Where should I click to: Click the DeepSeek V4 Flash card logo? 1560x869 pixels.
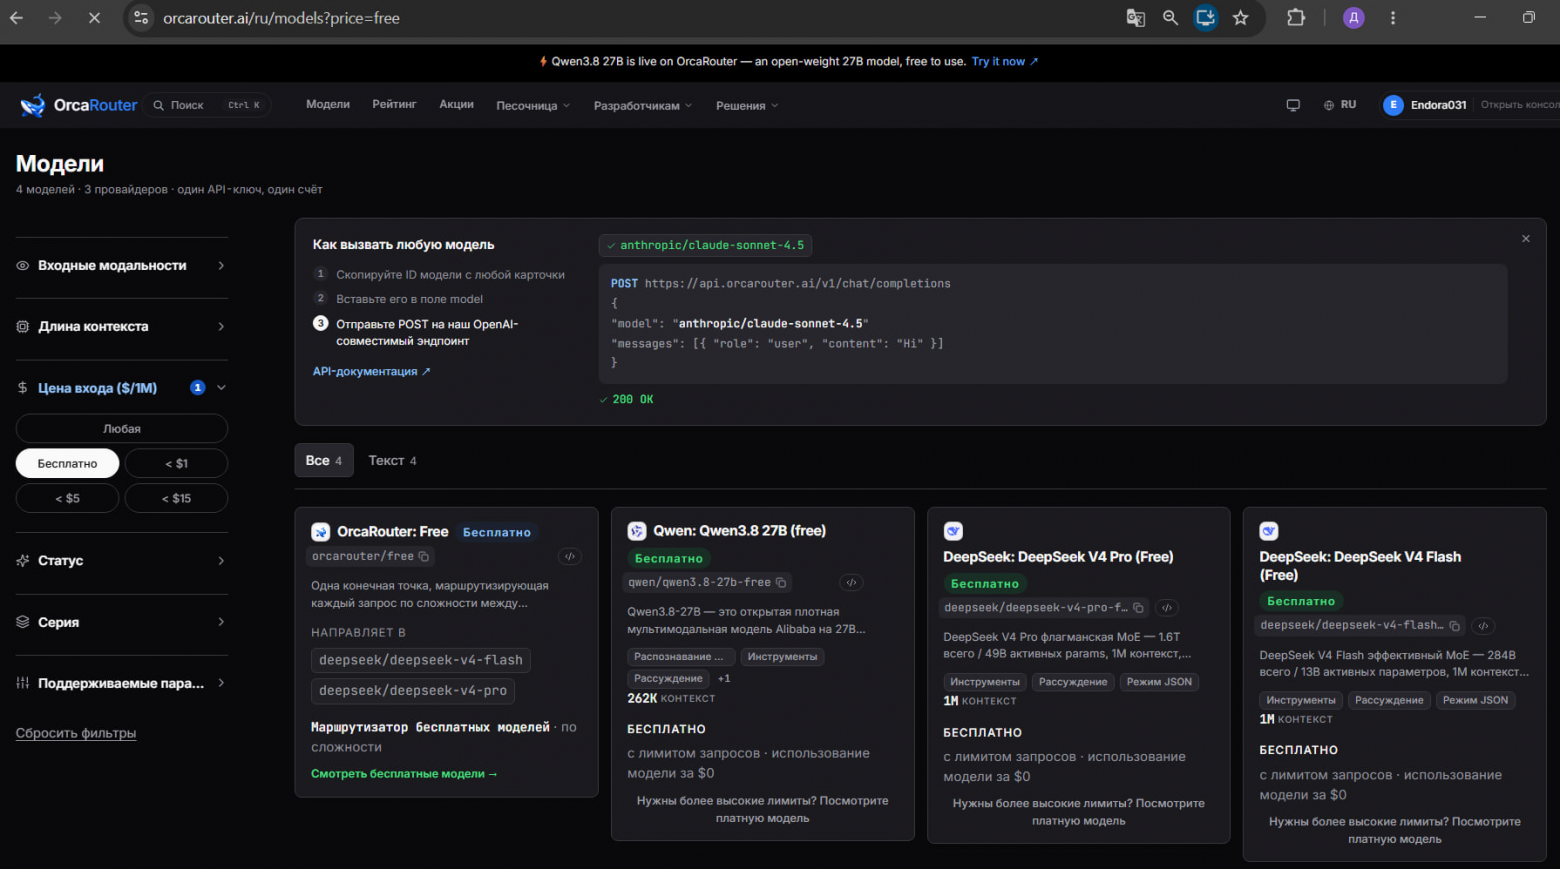click(x=1269, y=531)
